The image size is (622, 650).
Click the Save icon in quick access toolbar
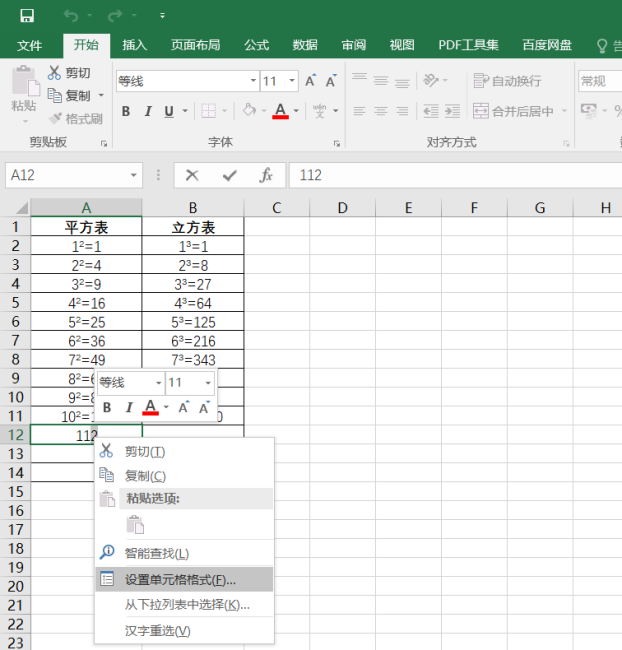coord(27,16)
